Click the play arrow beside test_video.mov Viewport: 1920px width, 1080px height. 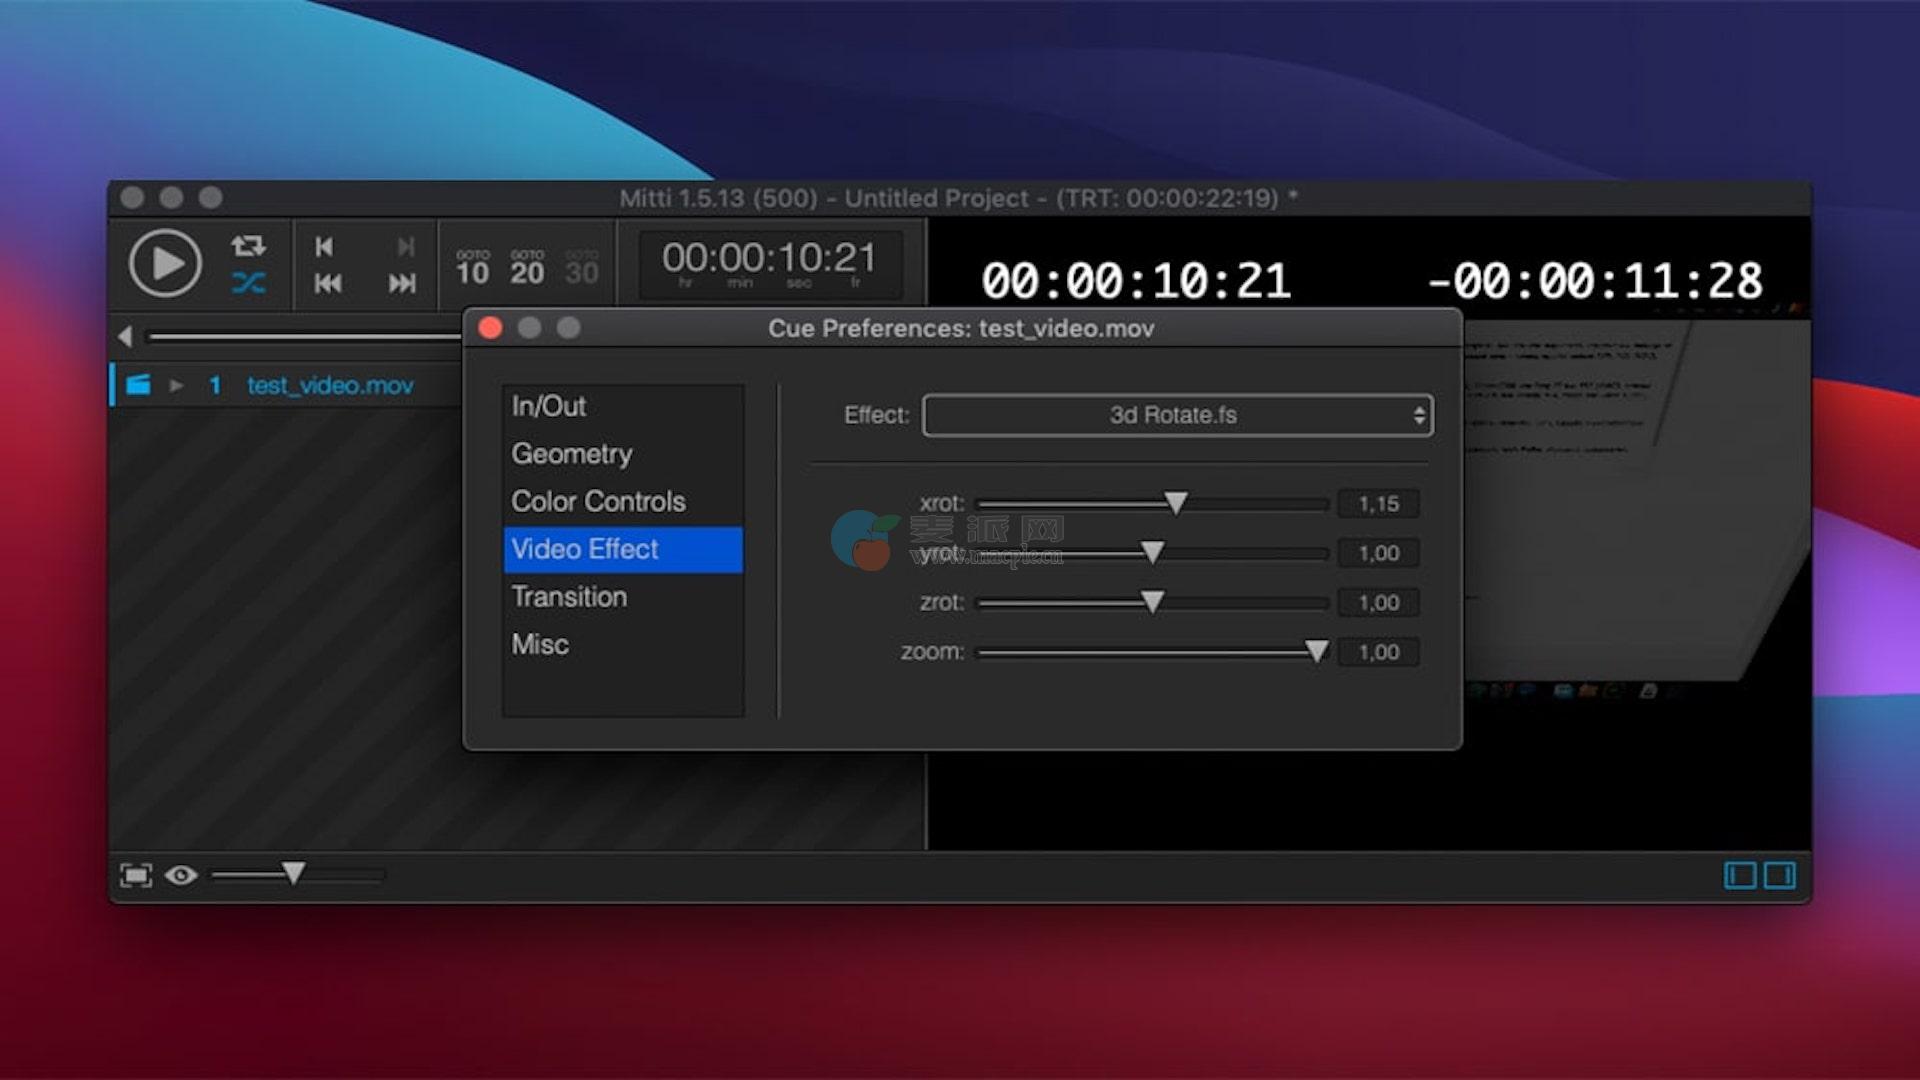click(x=176, y=385)
